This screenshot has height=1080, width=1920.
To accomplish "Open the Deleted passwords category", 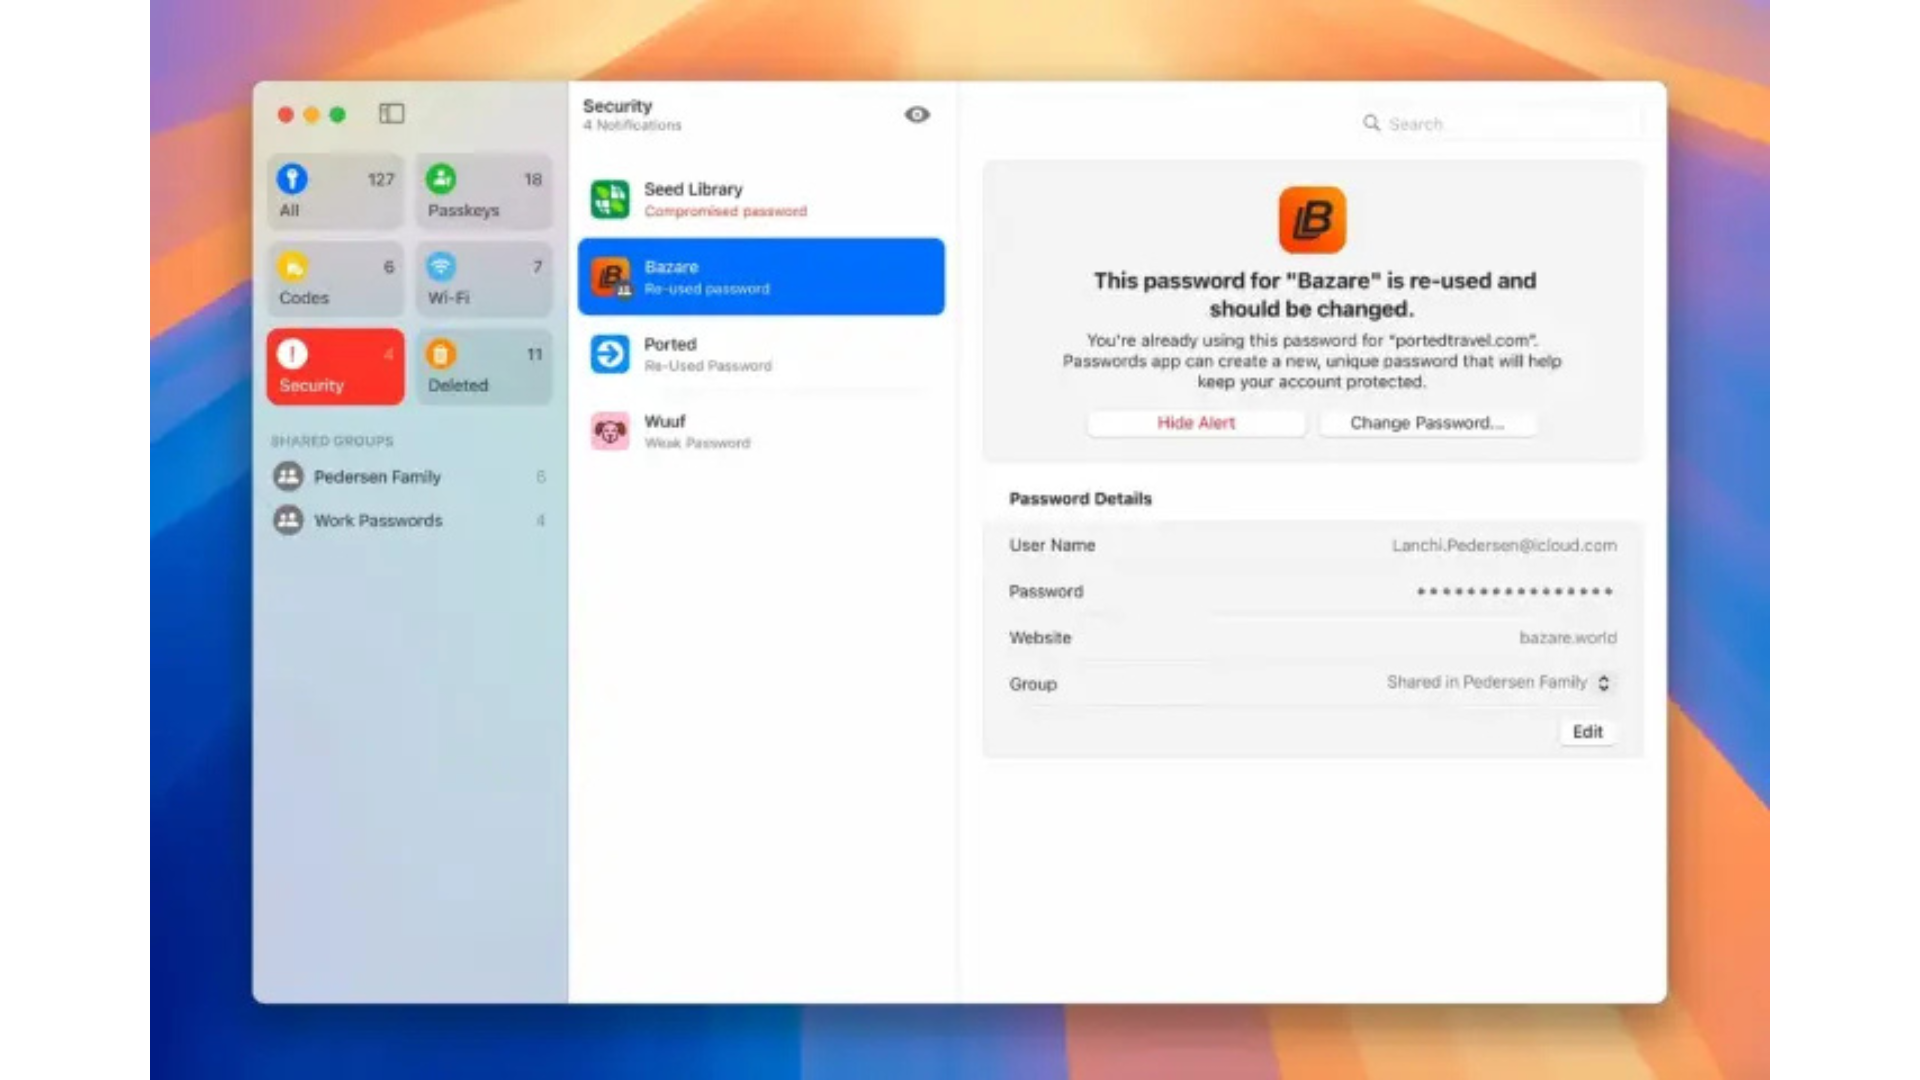I will click(x=484, y=367).
